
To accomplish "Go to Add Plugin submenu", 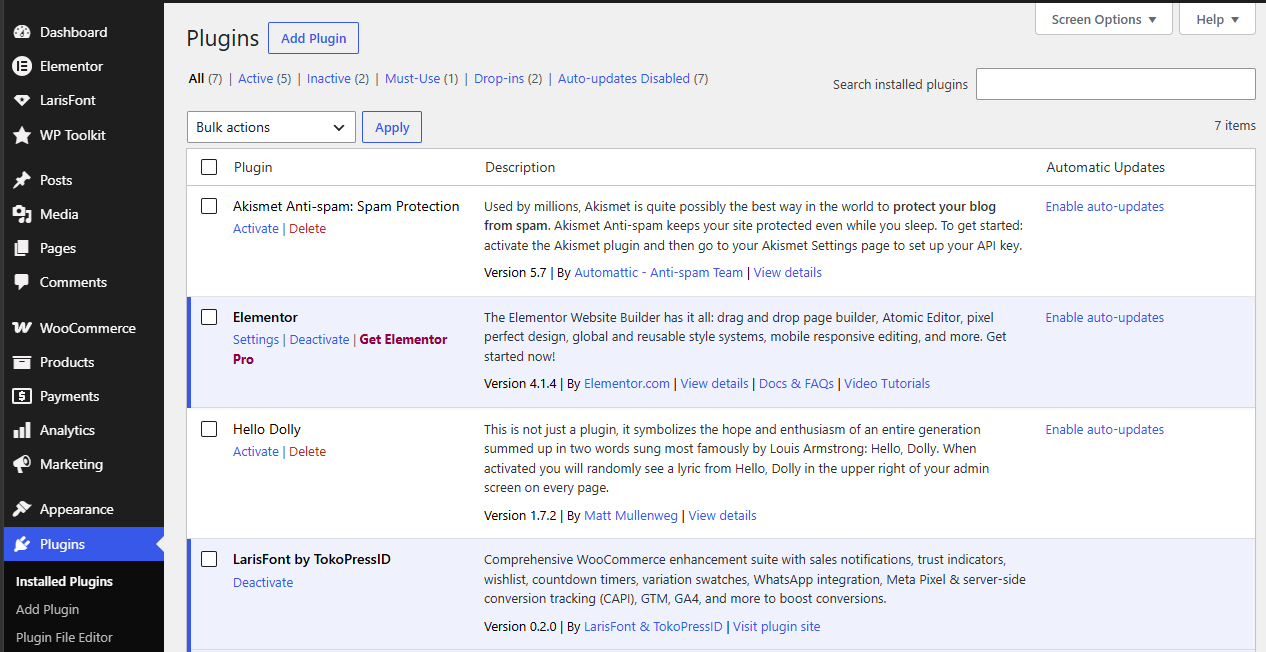I will point(47,609).
